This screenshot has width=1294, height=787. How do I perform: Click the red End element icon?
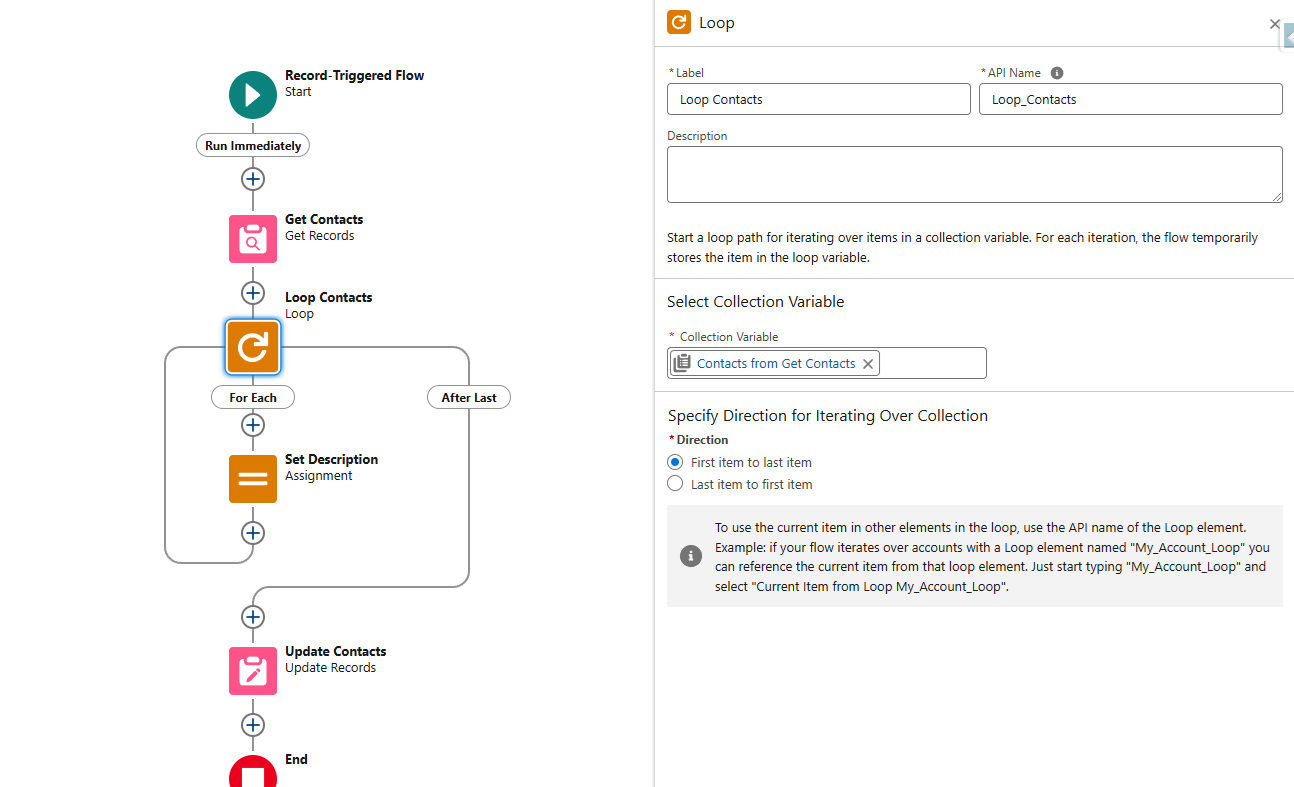[253, 774]
